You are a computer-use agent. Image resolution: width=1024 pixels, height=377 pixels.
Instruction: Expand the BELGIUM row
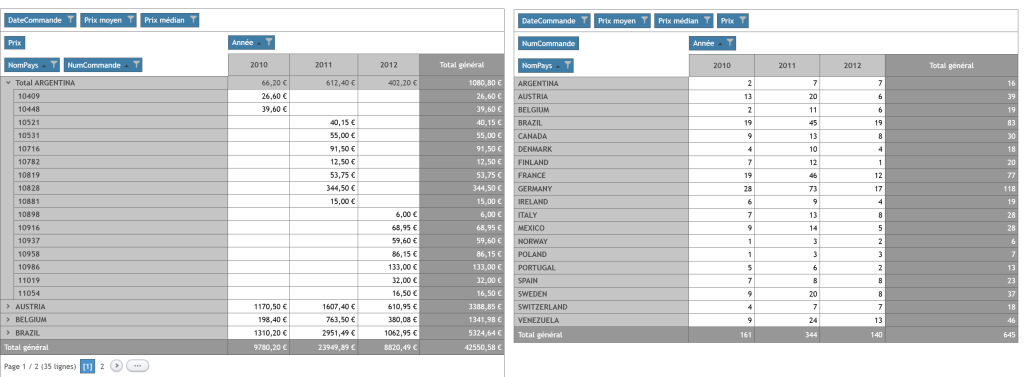point(8,320)
